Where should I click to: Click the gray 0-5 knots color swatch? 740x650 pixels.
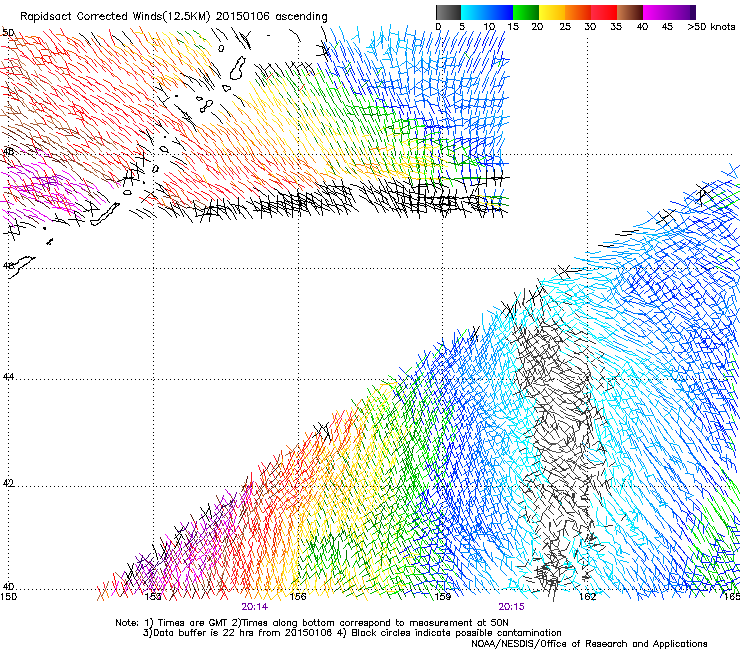click(448, 12)
